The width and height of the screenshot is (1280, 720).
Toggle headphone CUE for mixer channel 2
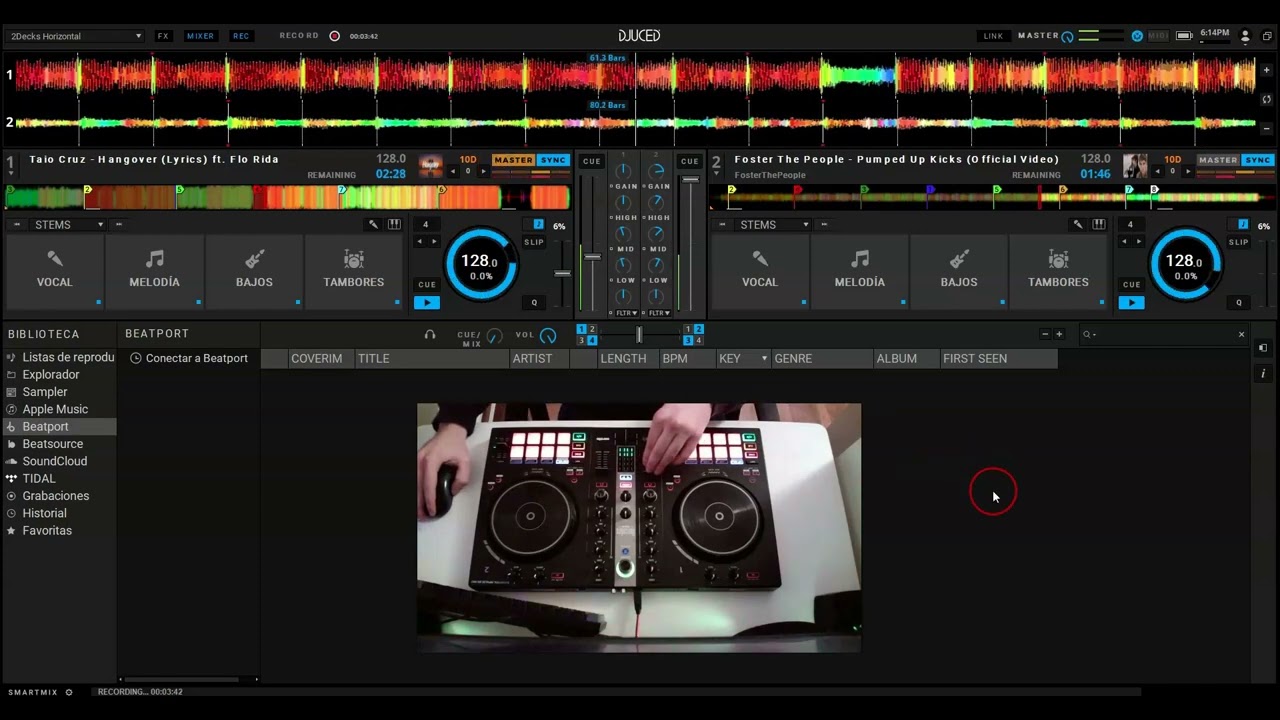(690, 161)
